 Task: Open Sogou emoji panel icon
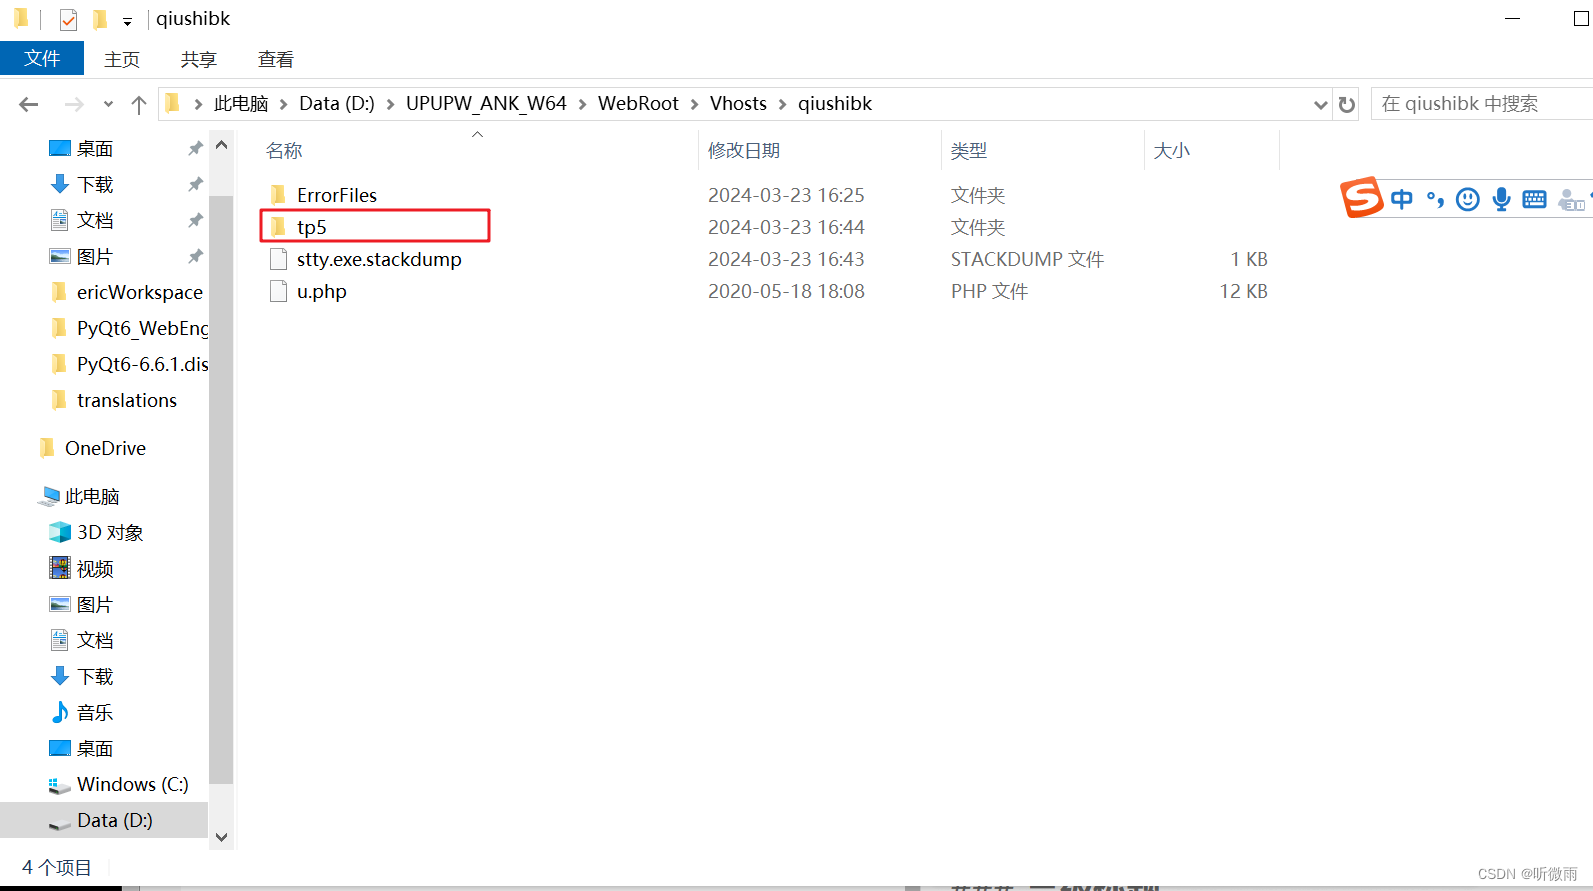(1468, 199)
